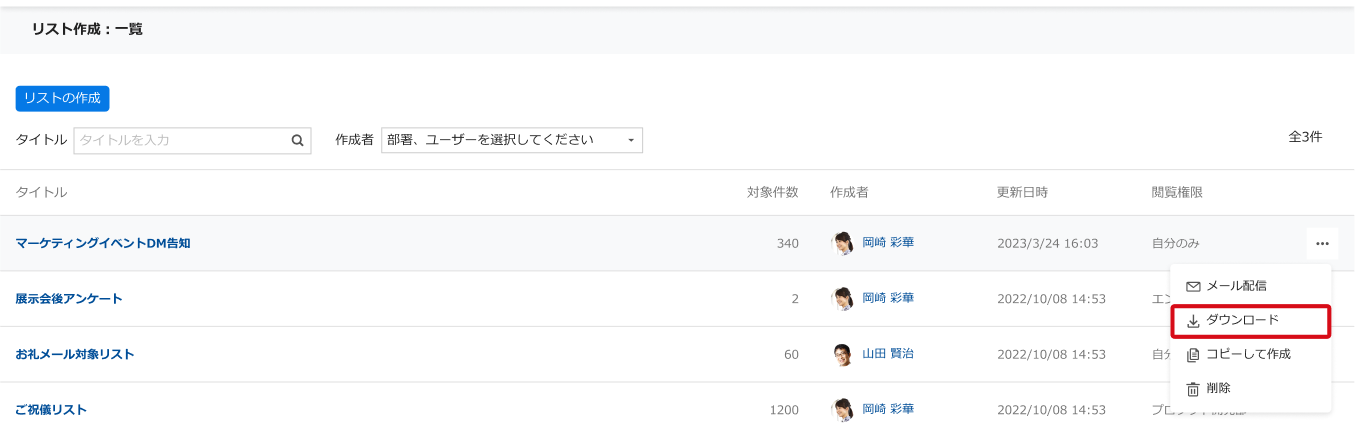Open the 作成者 department/user dropdown

(512, 140)
